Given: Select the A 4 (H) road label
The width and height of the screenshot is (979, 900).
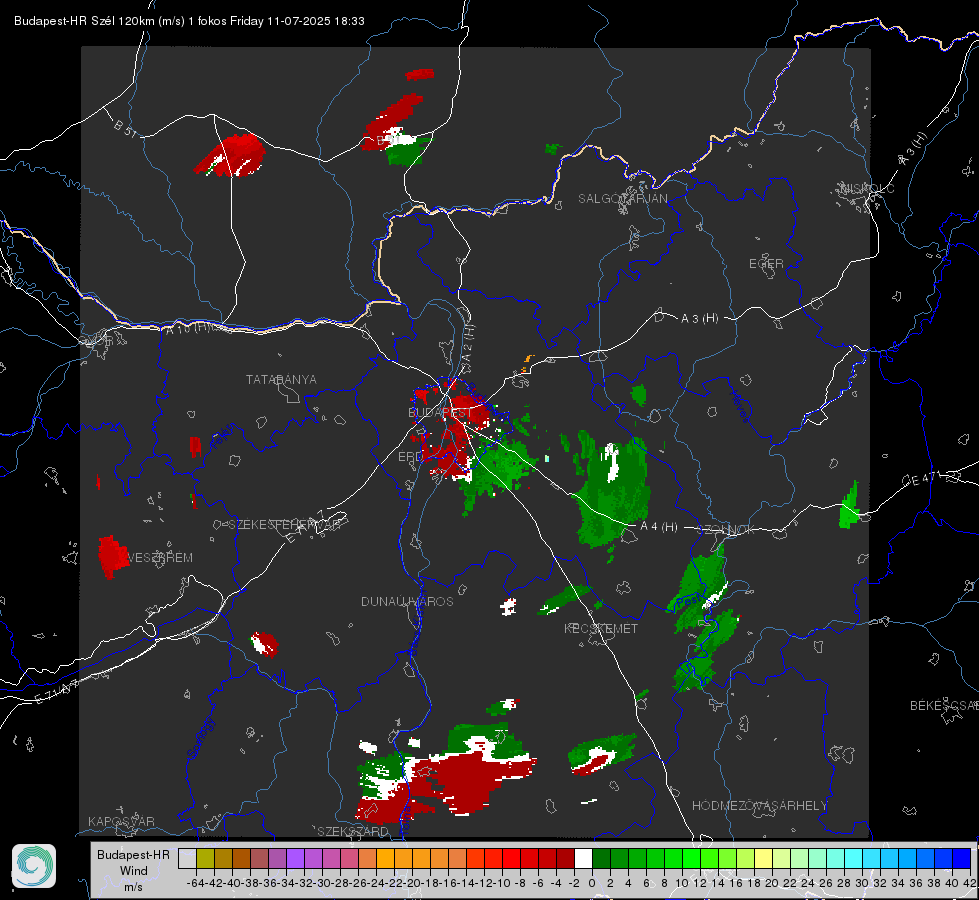Looking at the screenshot, I should [659, 527].
